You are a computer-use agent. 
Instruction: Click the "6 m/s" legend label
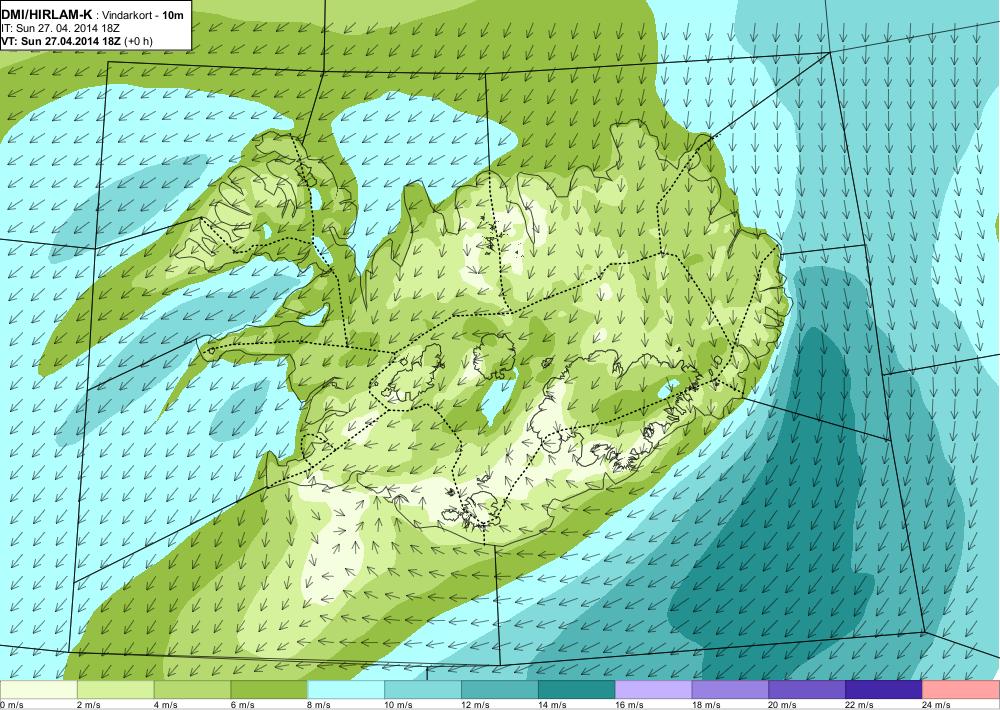pos(242,705)
